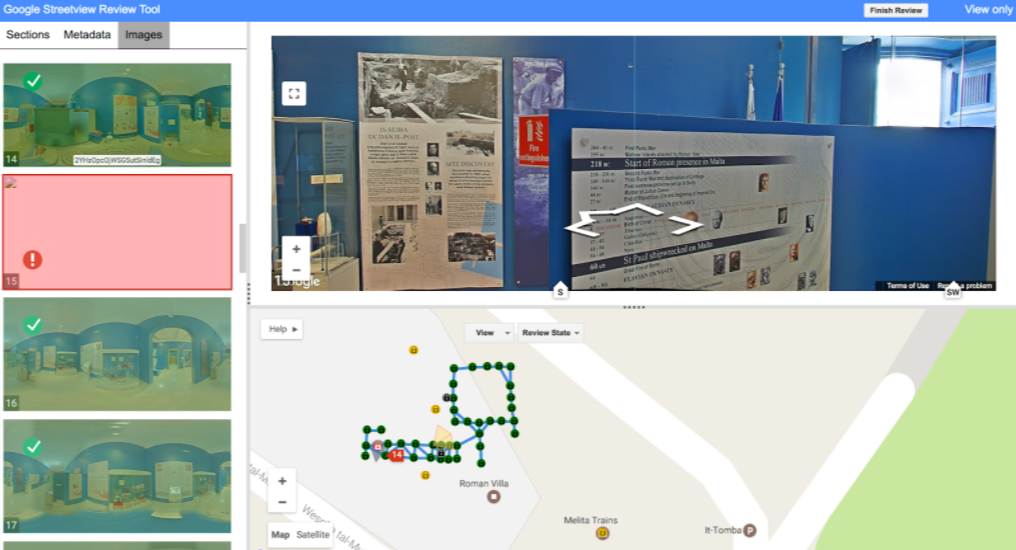Zoom out the Street View panorama
Screen dimensions: 1016x550
[x=296, y=270]
